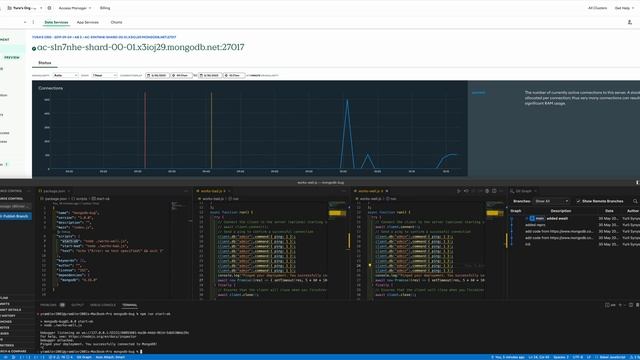Click the end time field

tap(234, 76)
